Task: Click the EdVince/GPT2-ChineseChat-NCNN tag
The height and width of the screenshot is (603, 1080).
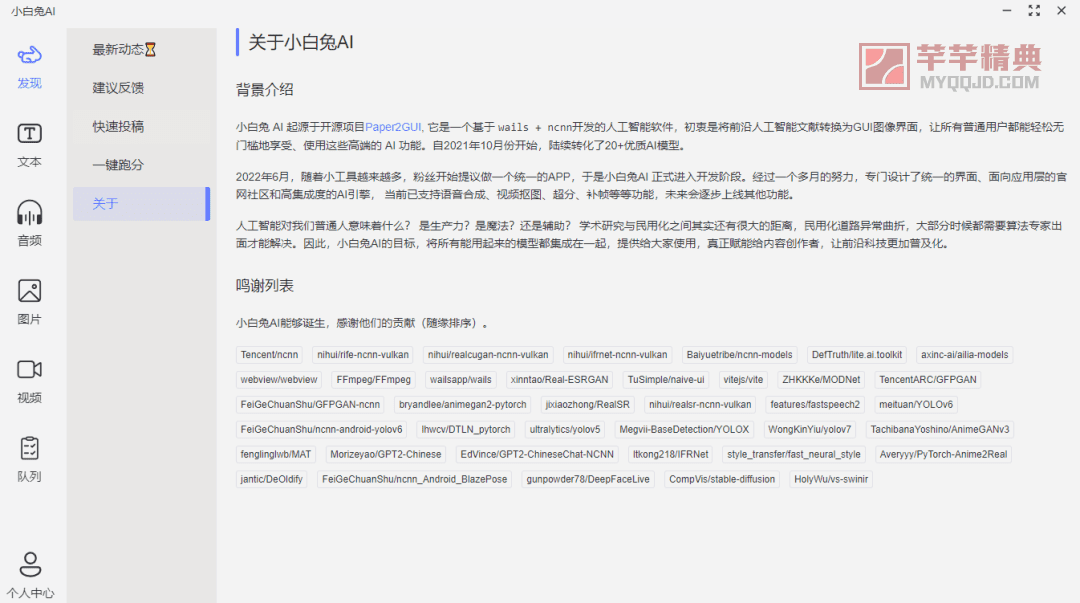Action: [x=537, y=454]
